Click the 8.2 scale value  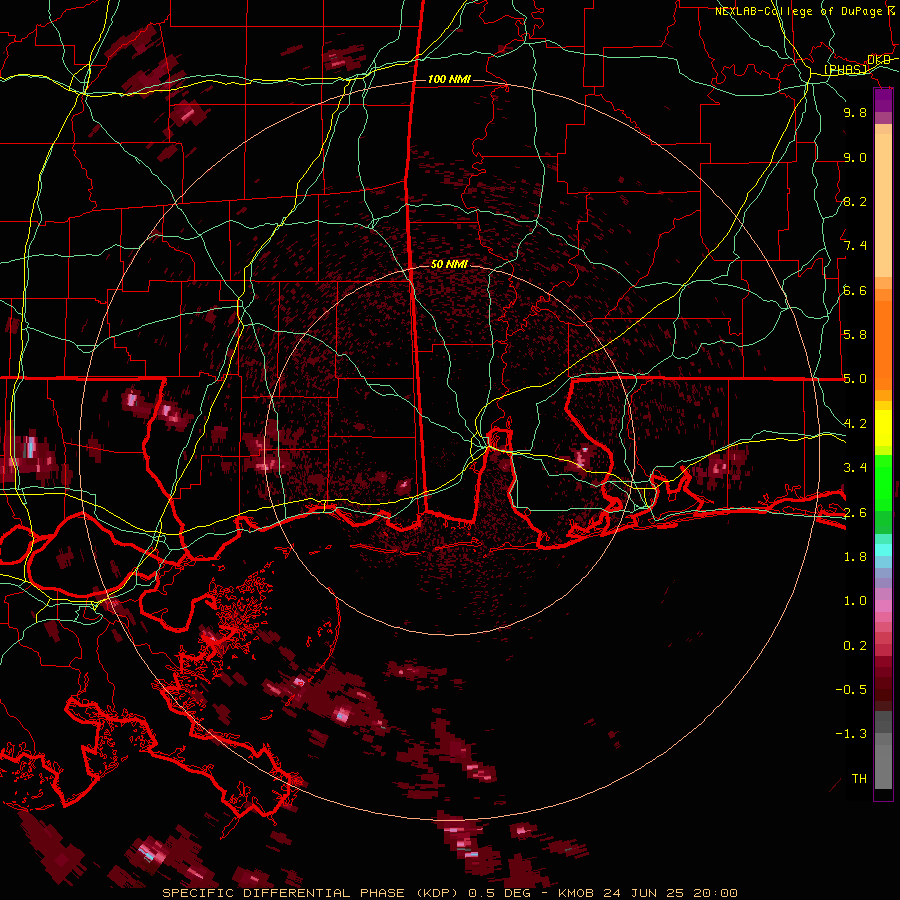click(855, 201)
